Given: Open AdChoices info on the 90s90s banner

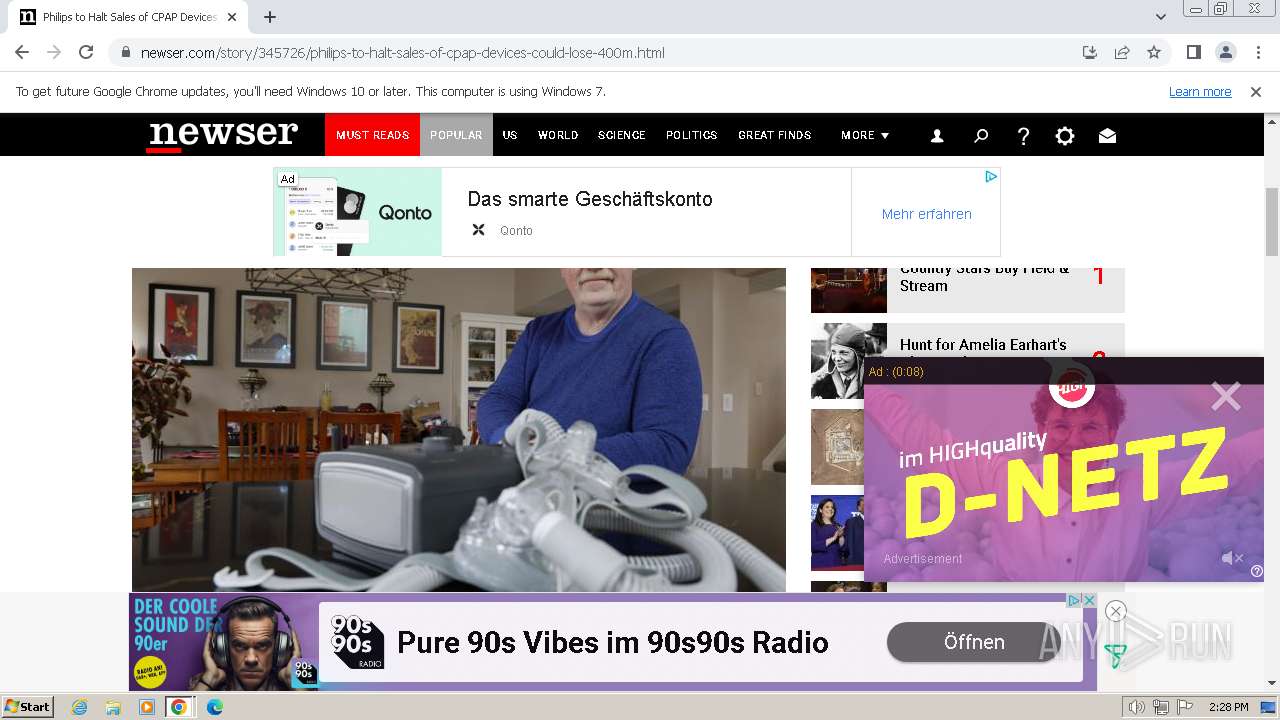Looking at the screenshot, I should click(x=1075, y=600).
